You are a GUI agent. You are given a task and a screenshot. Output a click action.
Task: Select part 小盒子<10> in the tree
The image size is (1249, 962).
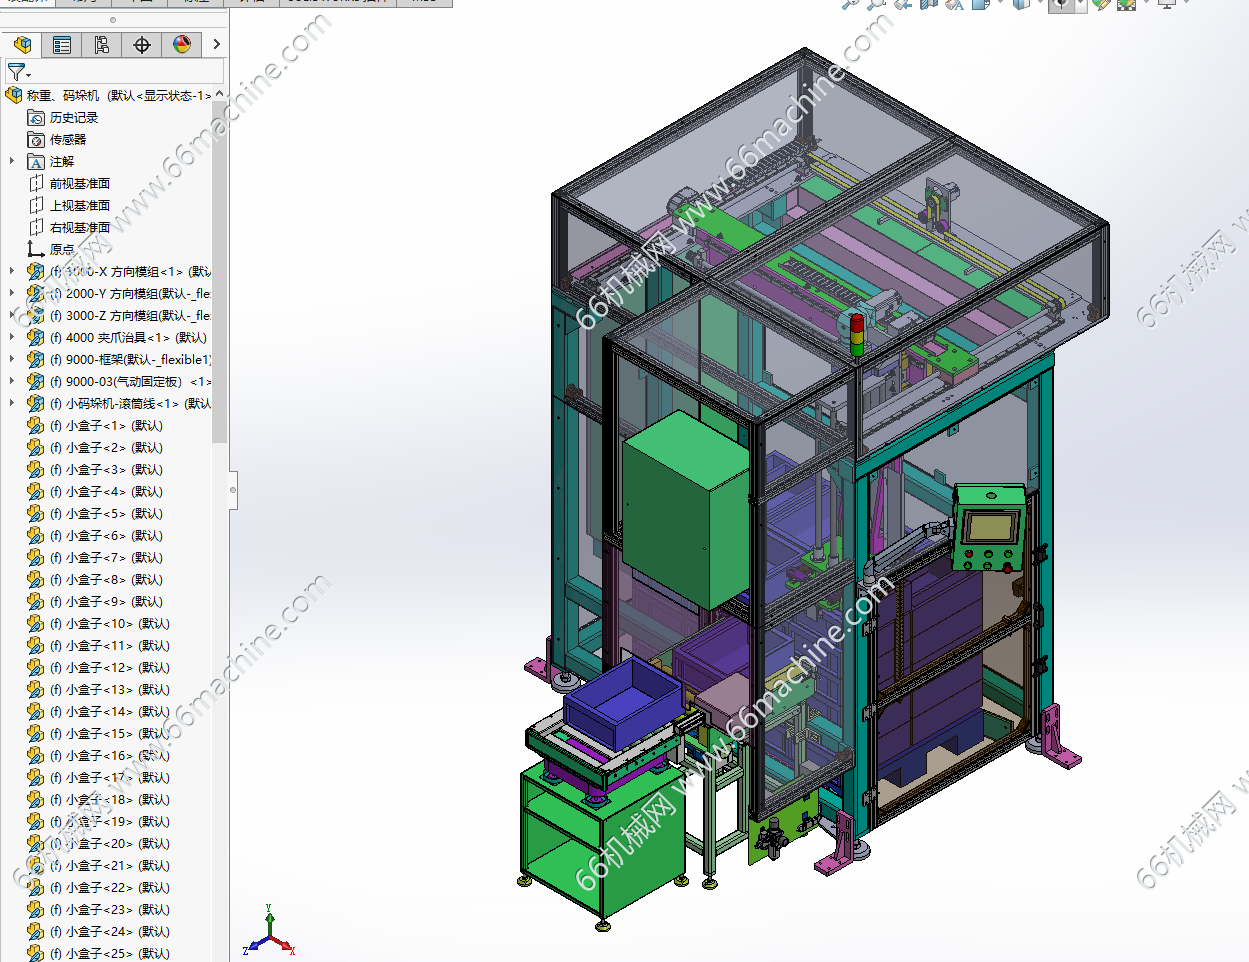pos(108,624)
